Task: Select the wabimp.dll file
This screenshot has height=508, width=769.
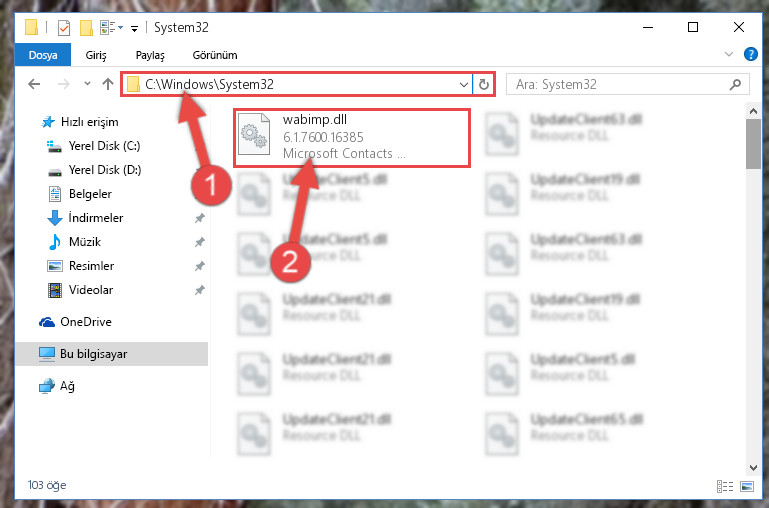Action: pyautogui.click(x=352, y=137)
